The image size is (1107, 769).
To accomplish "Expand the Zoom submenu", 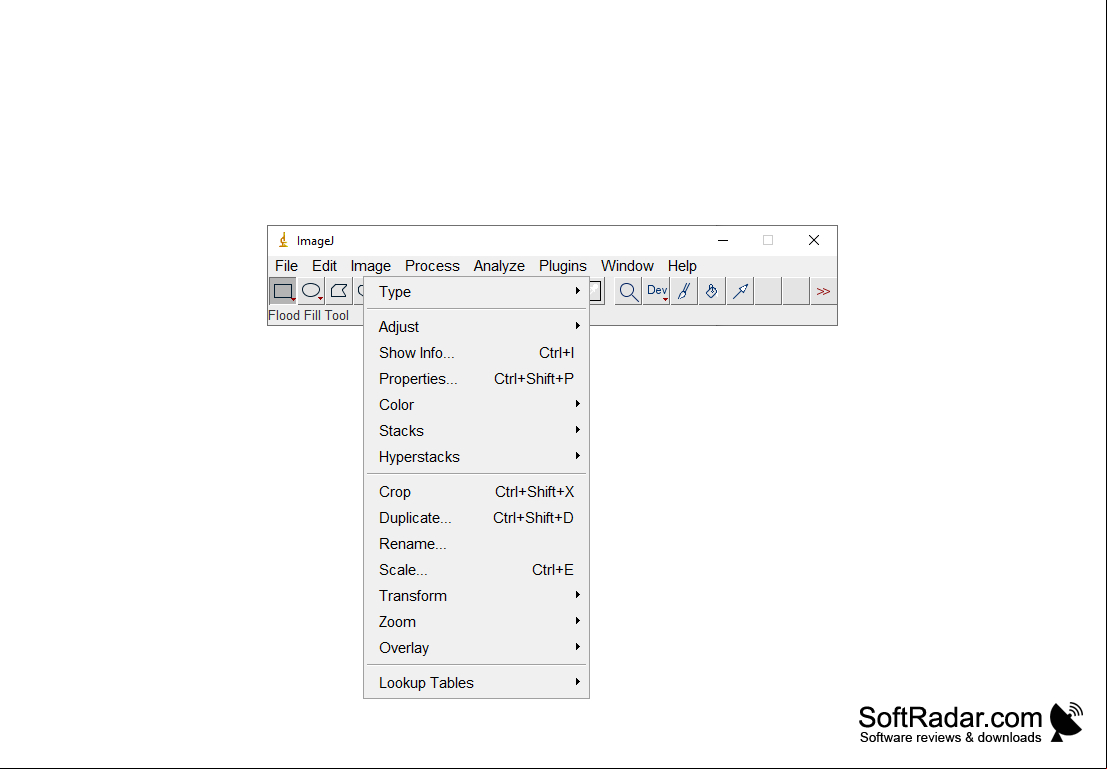I will (x=477, y=622).
